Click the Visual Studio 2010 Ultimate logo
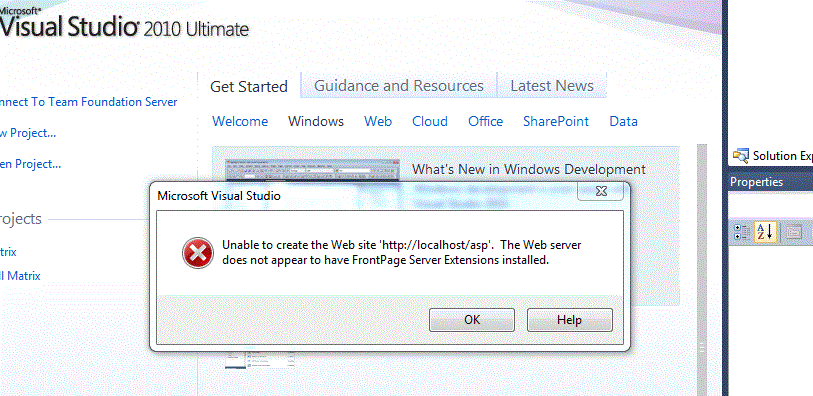 124,23
